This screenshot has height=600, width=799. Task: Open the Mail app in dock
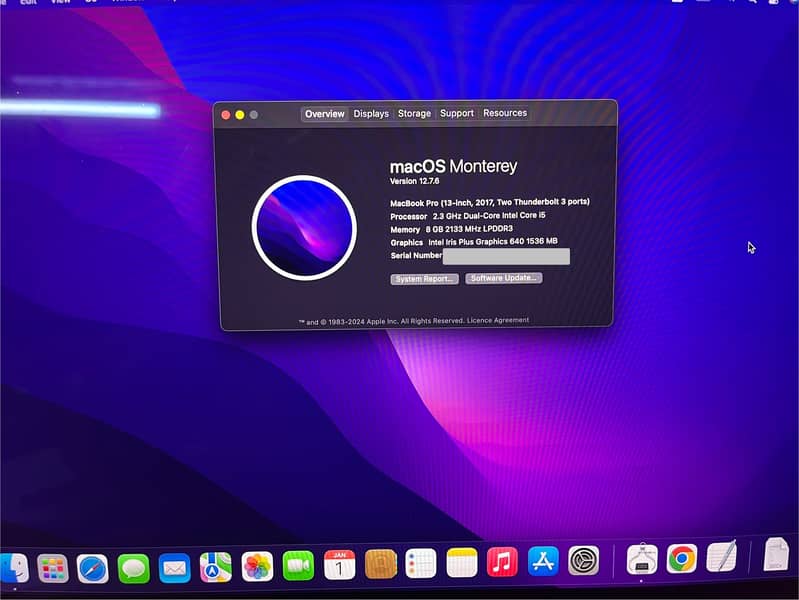[174, 567]
